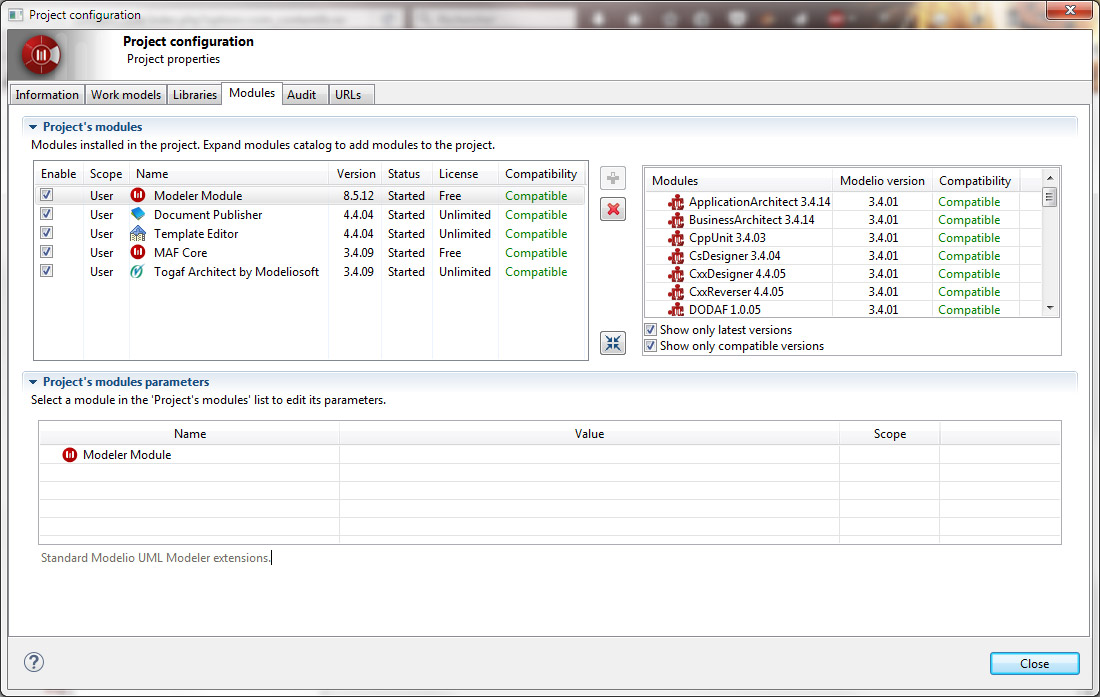Select the Modules tab
Screen dimensions: 1100x697
pos(252,93)
